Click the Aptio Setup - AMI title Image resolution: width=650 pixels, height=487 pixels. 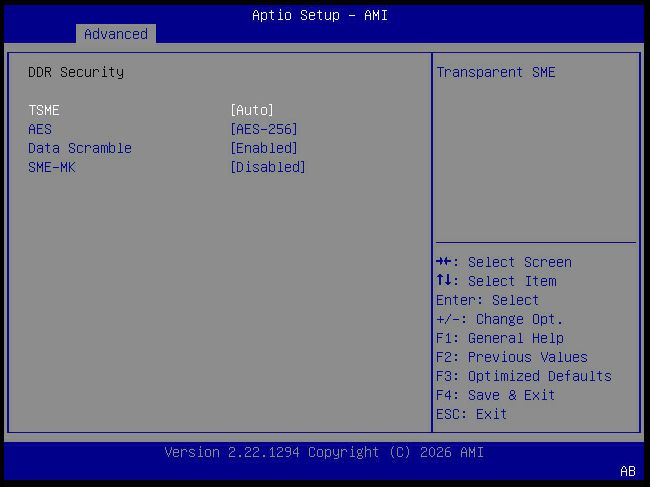coord(320,15)
